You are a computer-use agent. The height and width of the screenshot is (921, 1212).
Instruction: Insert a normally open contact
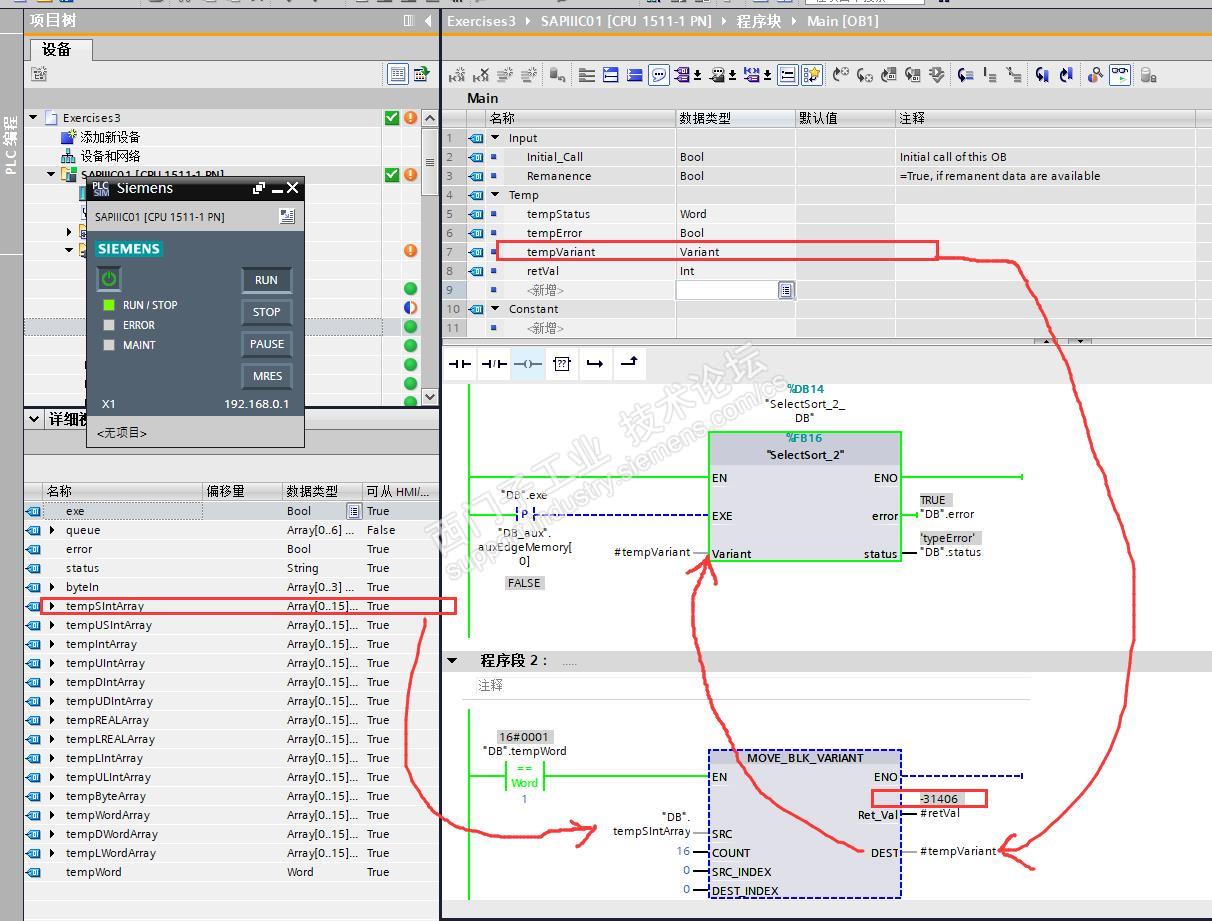pos(460,364)
